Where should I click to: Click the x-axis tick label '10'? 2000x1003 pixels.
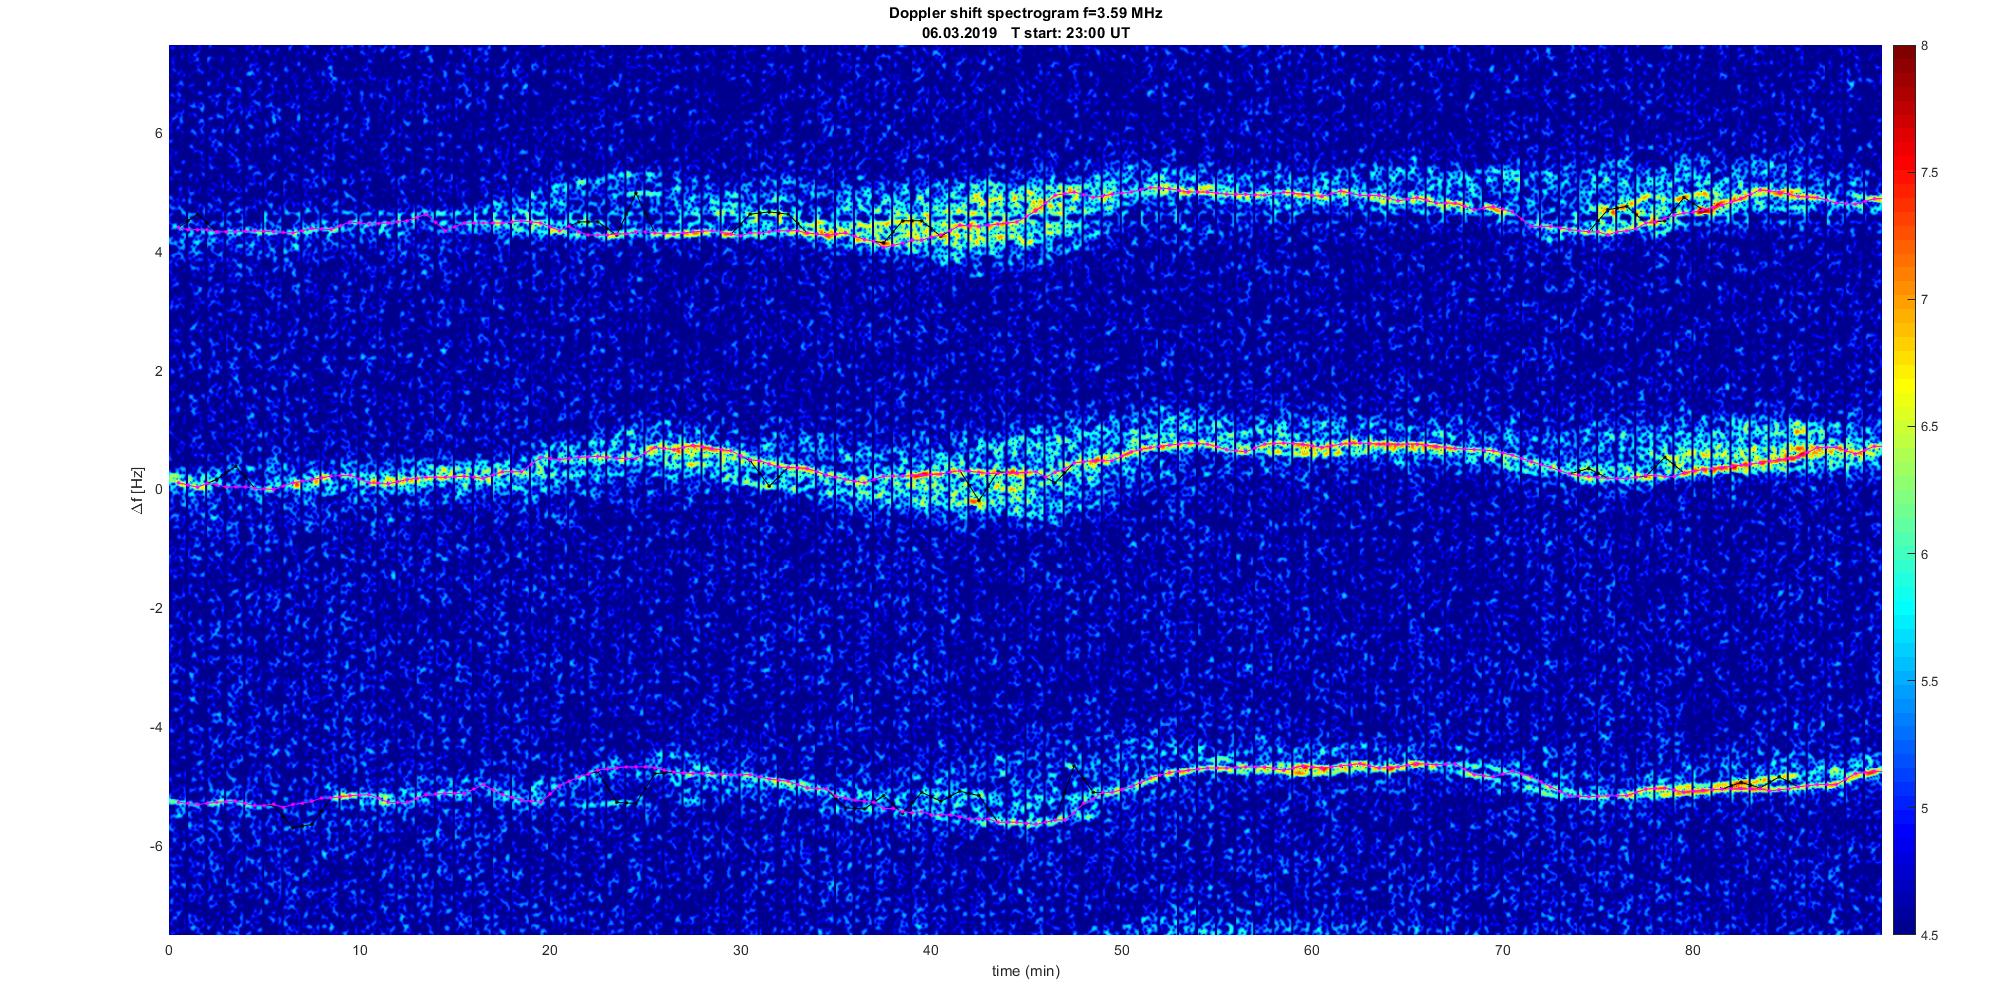coord(359,950)
